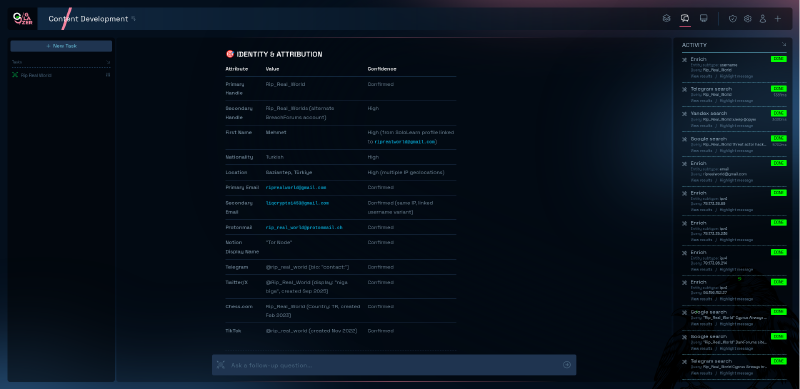Image resolution: width=800 pixels, height=389 pixels.
Task: Click the Enrich username activity icon
Action: (685, 60)
